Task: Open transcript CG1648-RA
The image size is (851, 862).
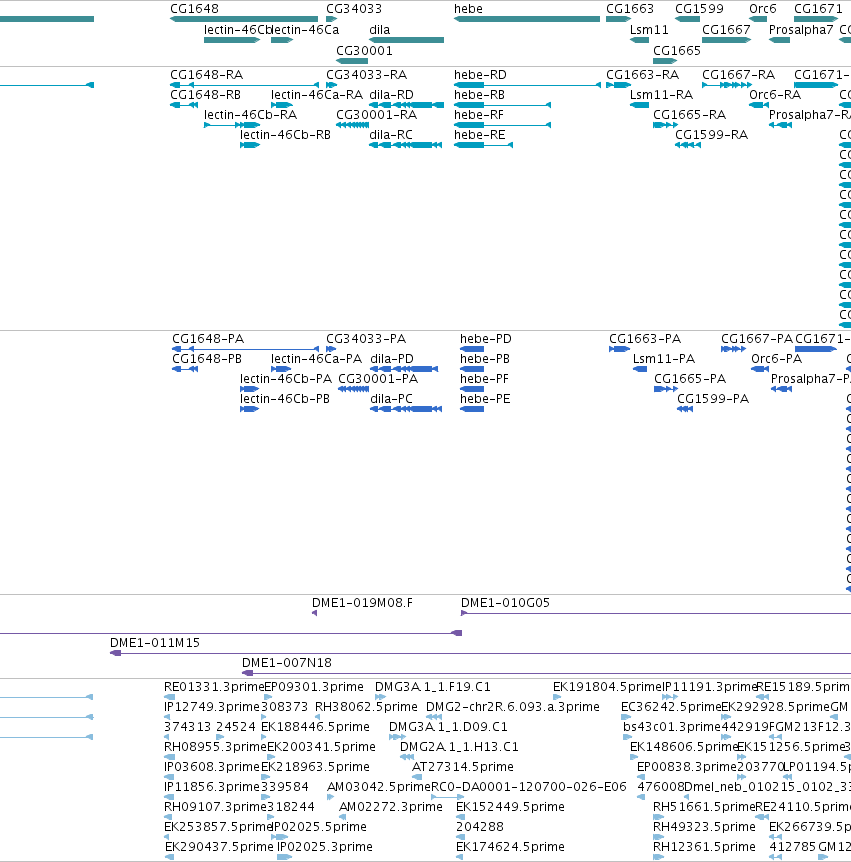Action: point(206,75)
